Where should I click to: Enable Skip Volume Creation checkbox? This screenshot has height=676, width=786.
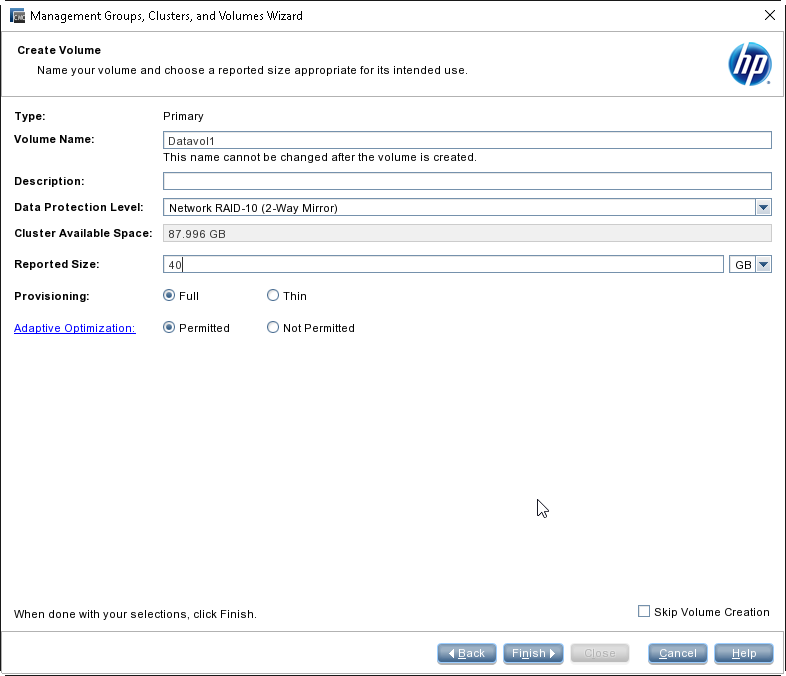pyautogui.click(x=644, y=611)
